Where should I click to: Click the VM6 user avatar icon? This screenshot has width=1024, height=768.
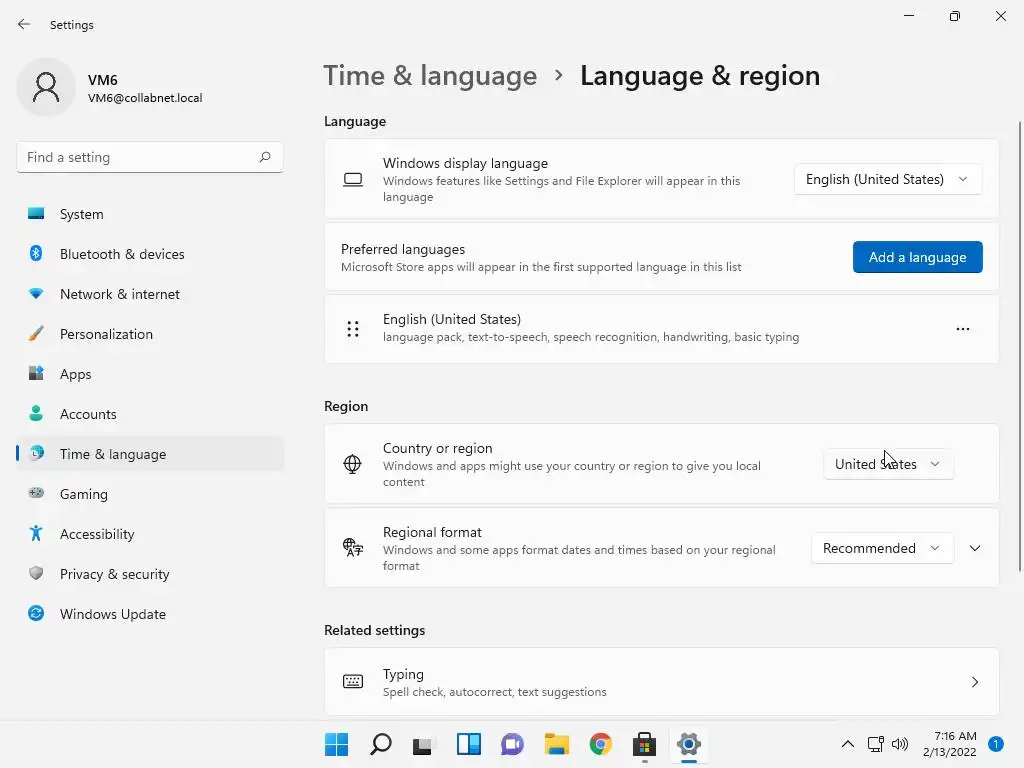(x=46, y=88)
